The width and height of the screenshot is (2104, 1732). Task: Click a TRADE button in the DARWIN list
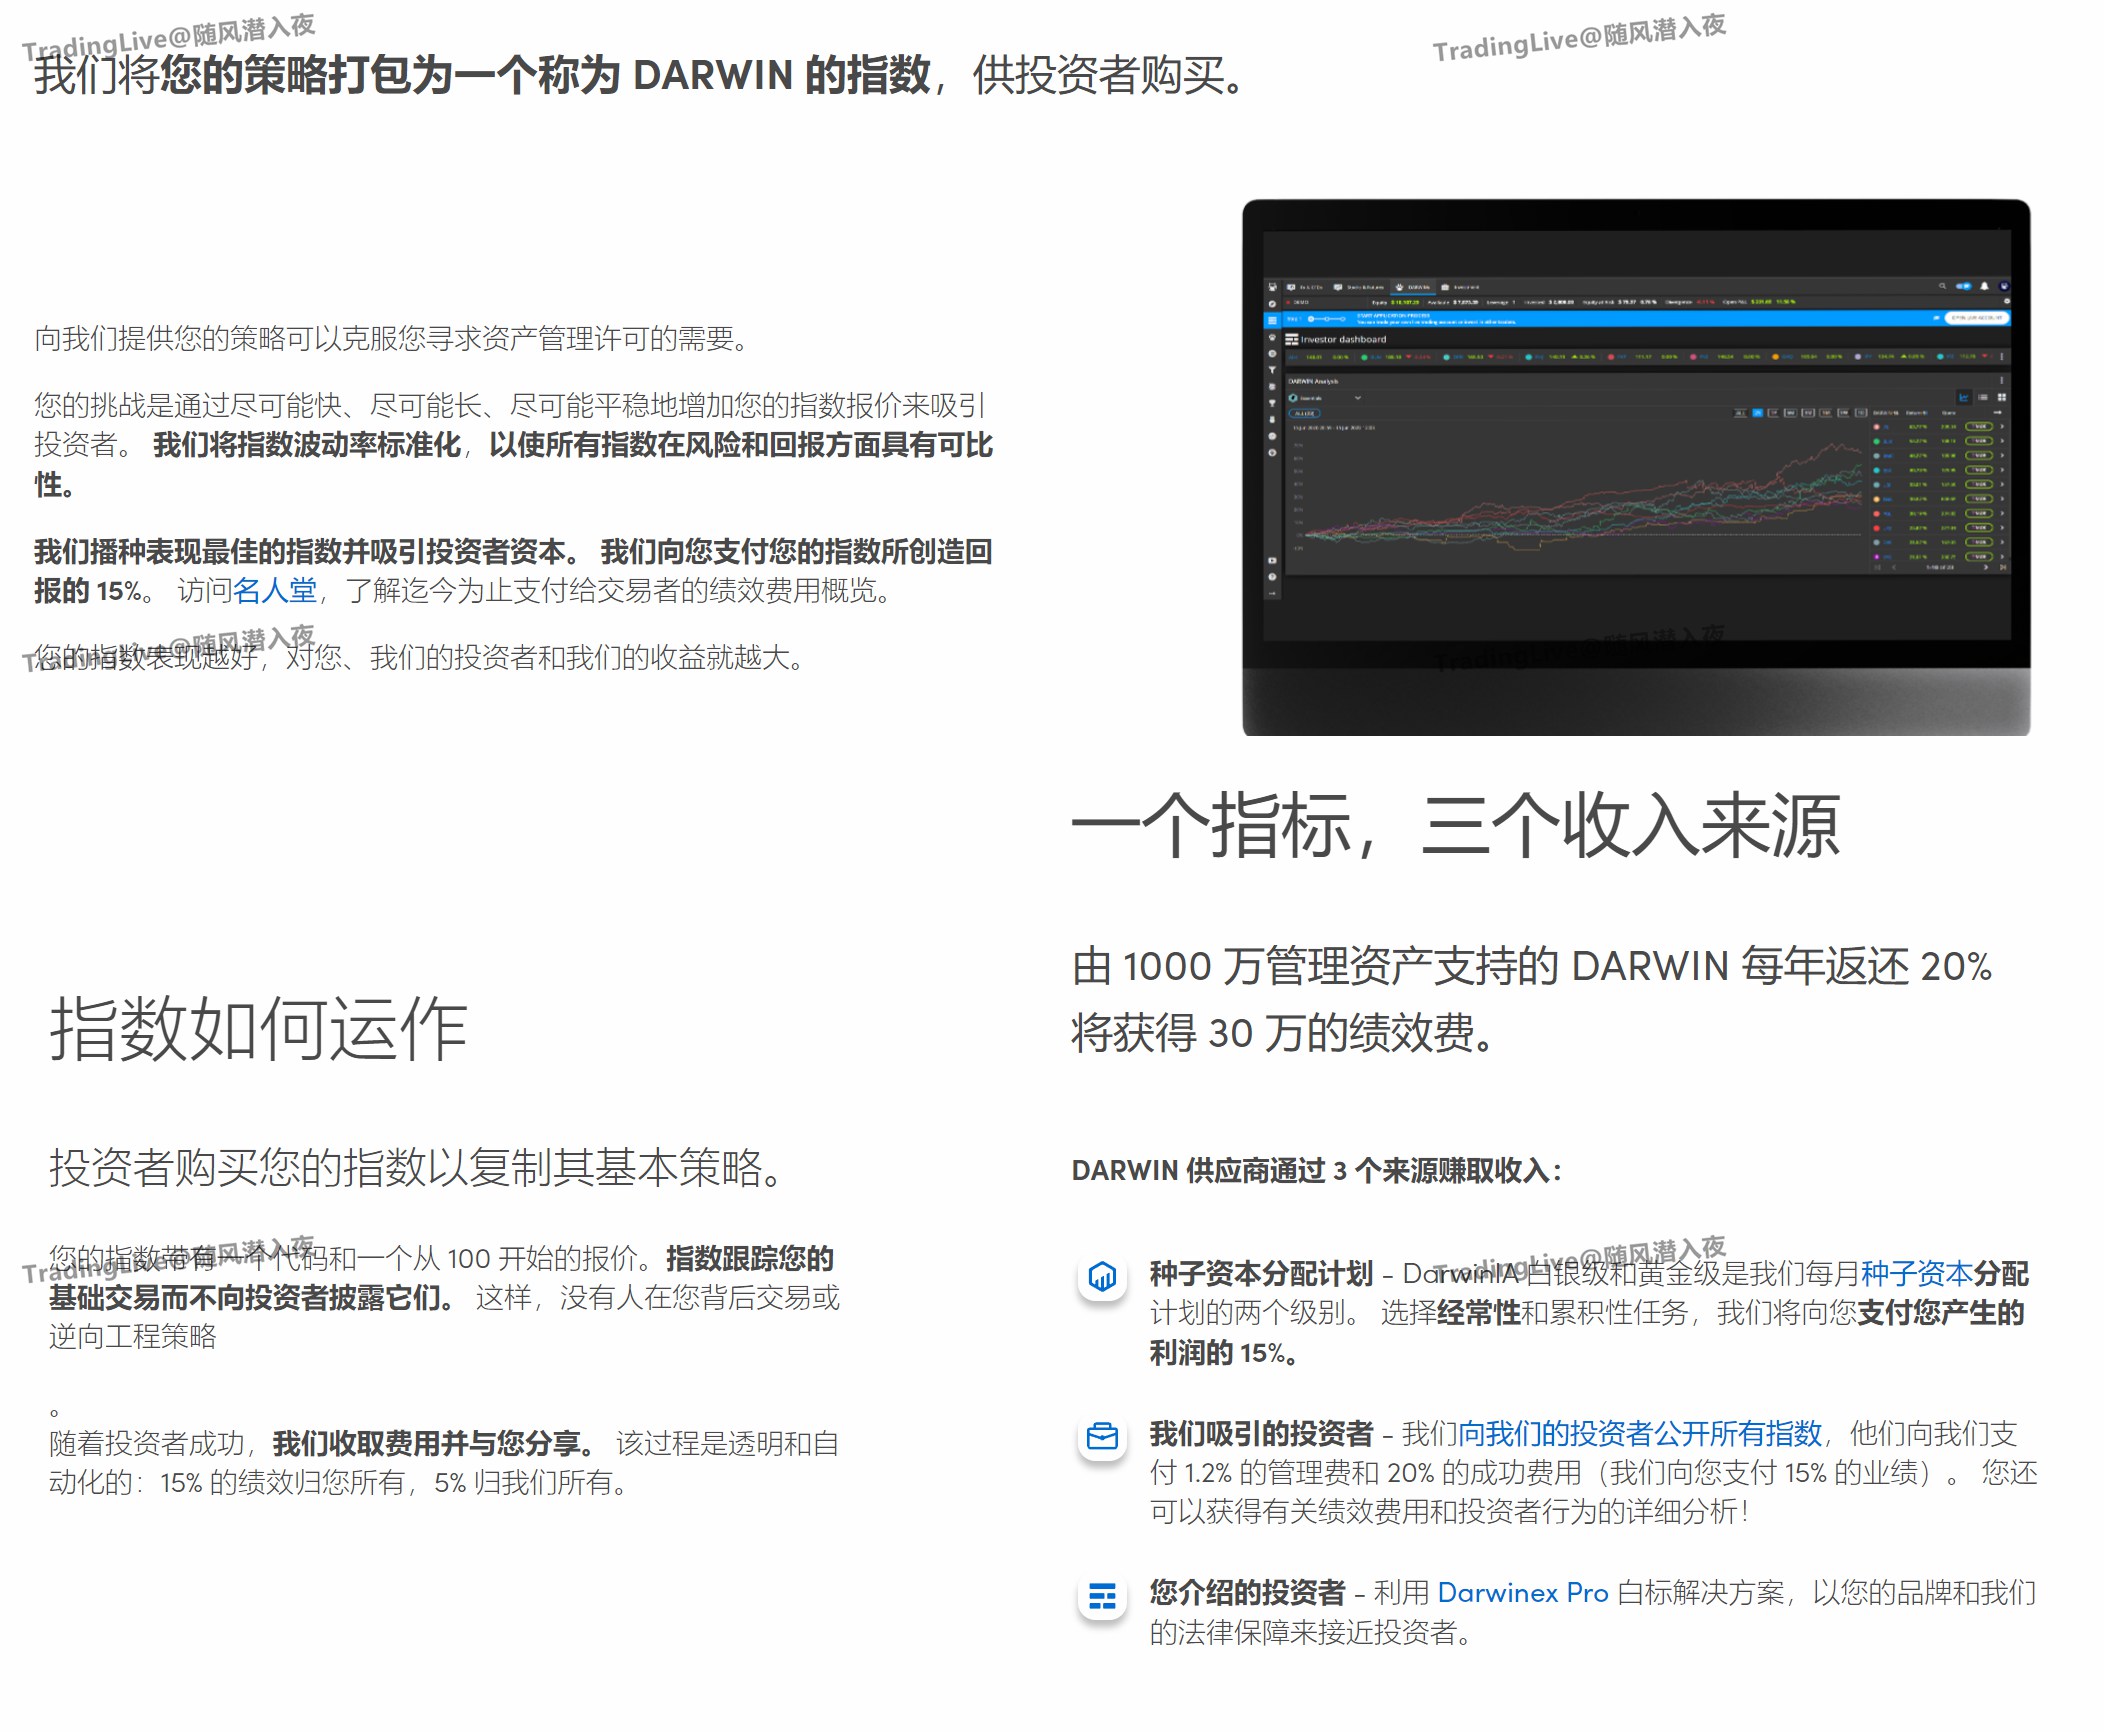1979,427
